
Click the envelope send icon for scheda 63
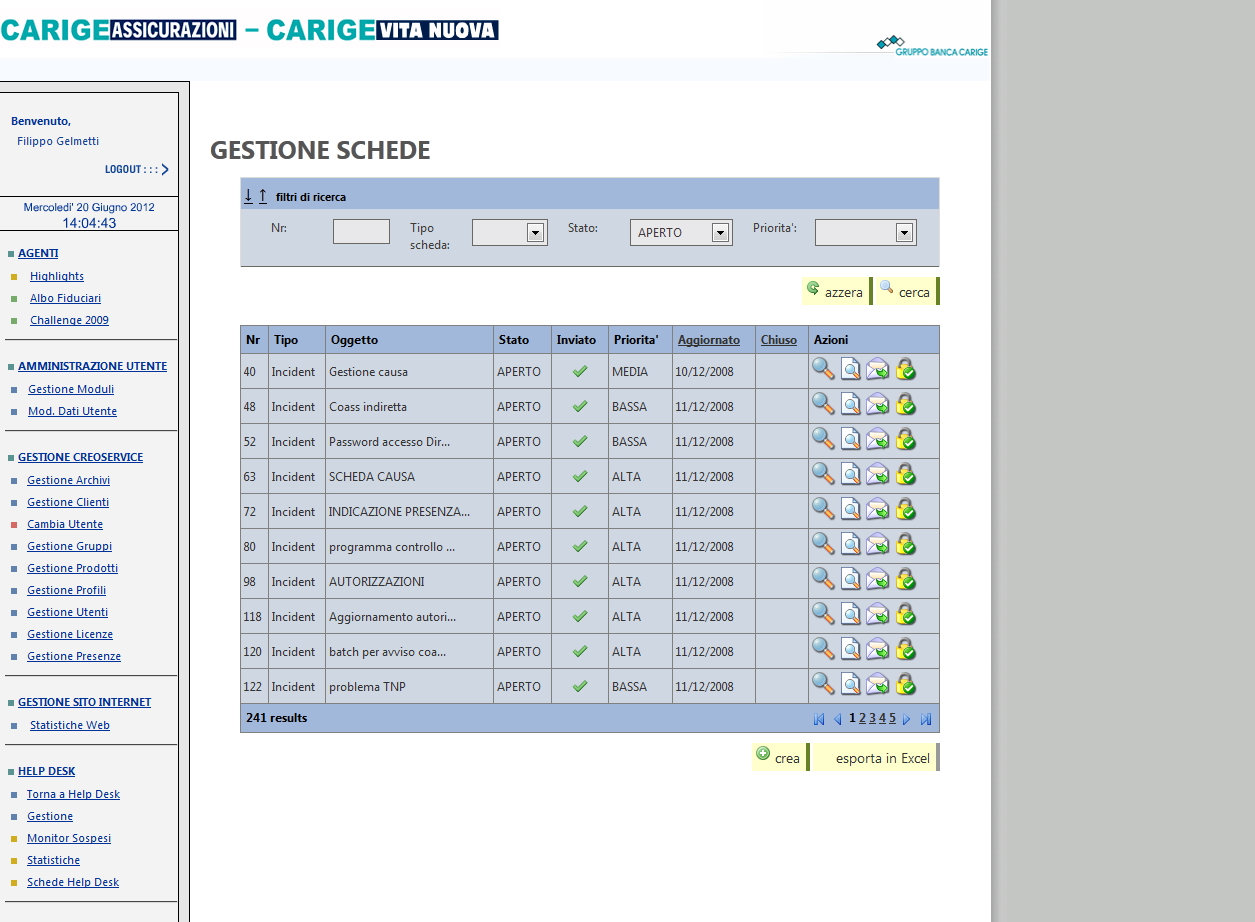click(x=878, y=474)
